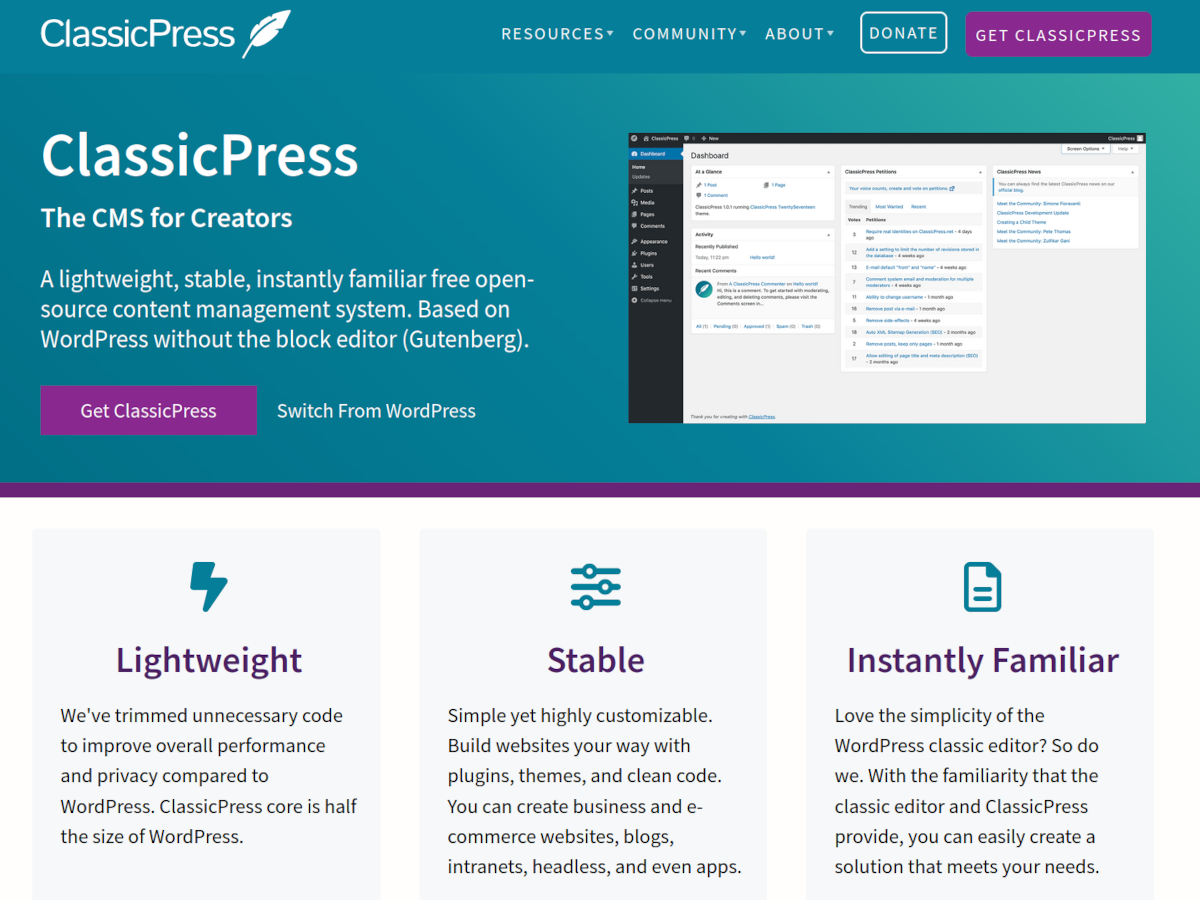1200x900 pixels.
Task: Click the Settings icon in dashboard preview sidebar
Action: 635,288
